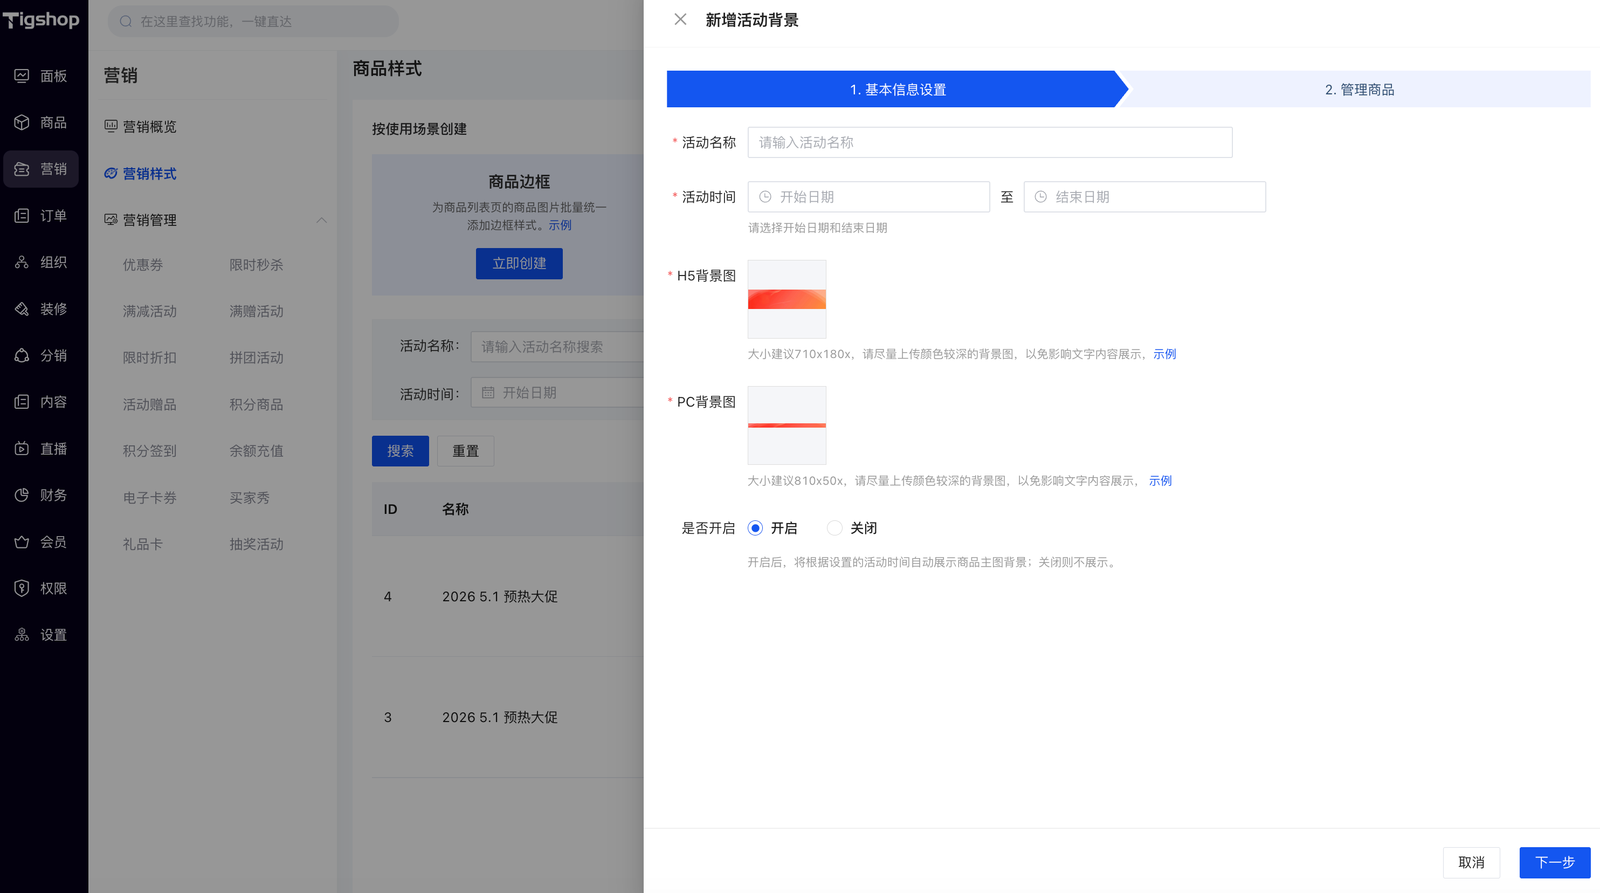Open the 结束日期 end date picker
Viewport: 1600px width, 893px height.
point(1144,197)
